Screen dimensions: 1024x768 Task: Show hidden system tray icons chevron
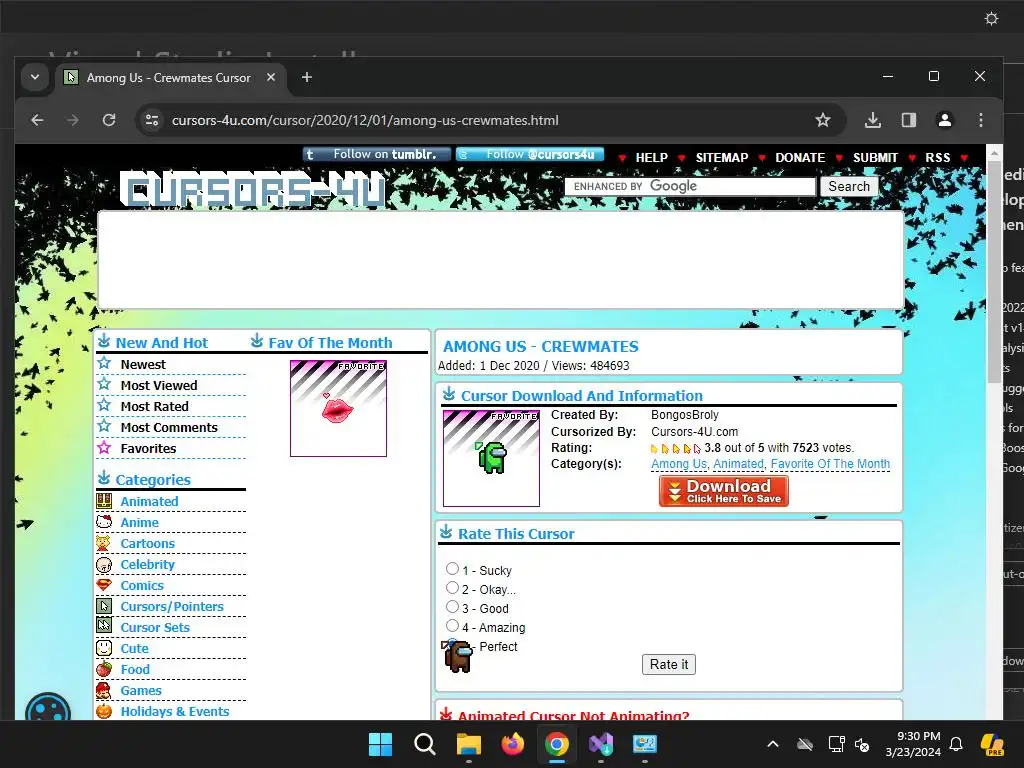click(x=773, y=744)
